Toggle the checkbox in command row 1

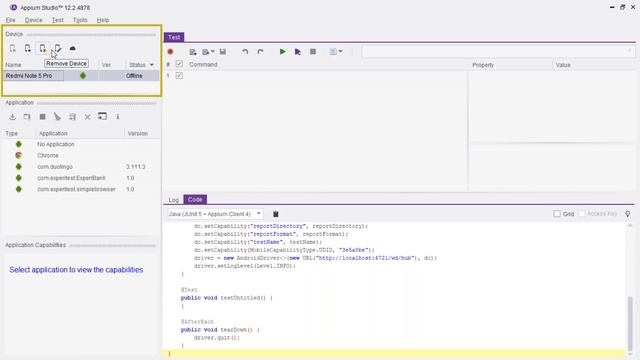[x=179, y=76]
